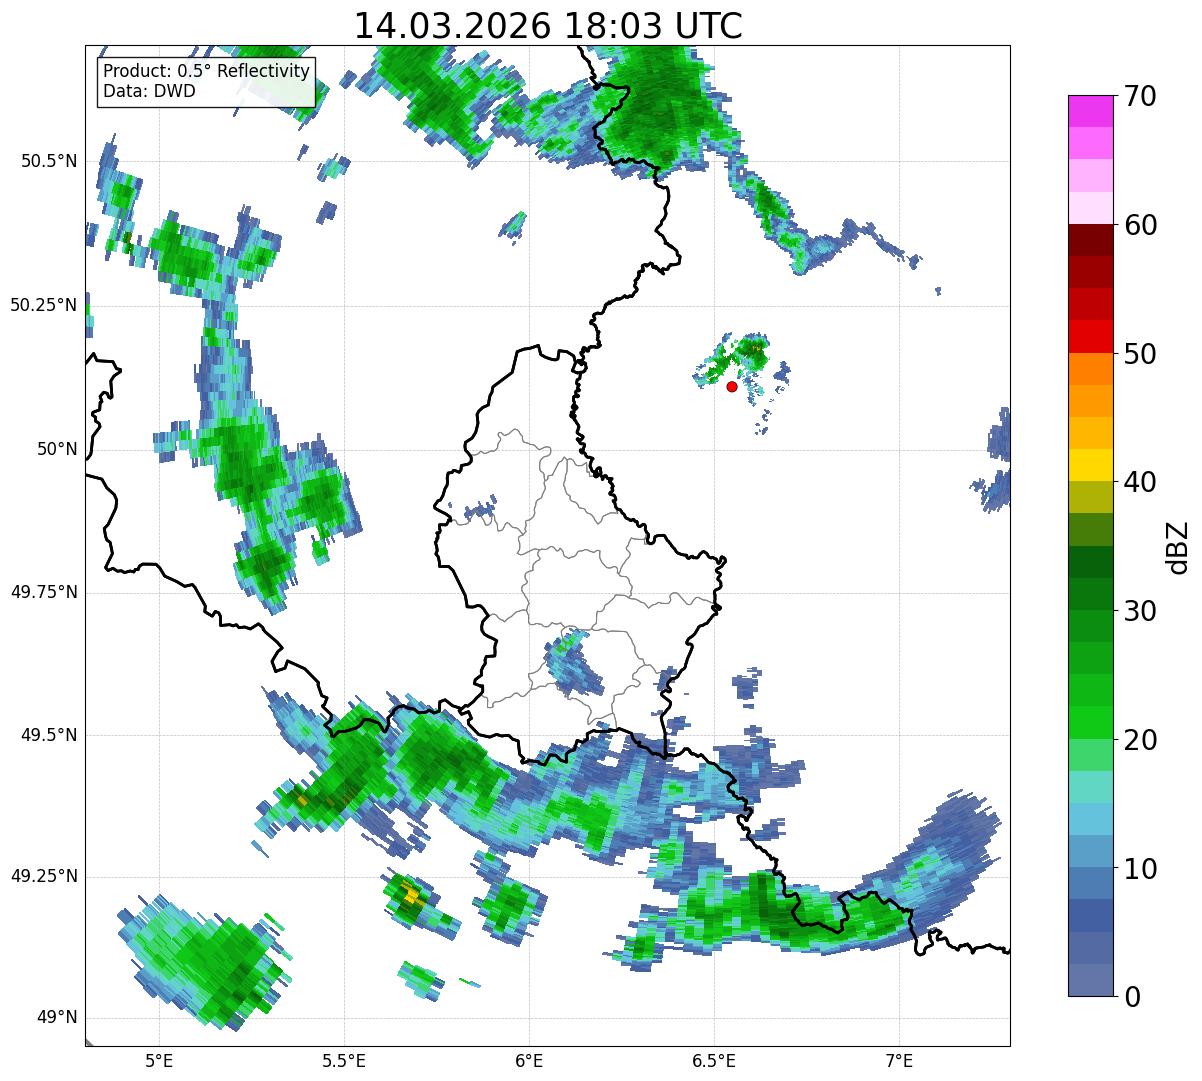This screenshot has width=1202, height=1081.
Task: Click the 5°E longitude label
Action: point(159,1061)
